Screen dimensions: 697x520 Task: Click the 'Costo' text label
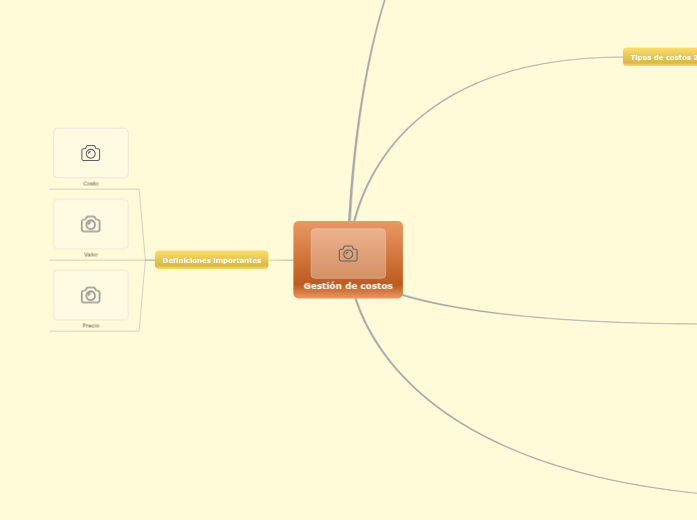[x=91, y=183]
